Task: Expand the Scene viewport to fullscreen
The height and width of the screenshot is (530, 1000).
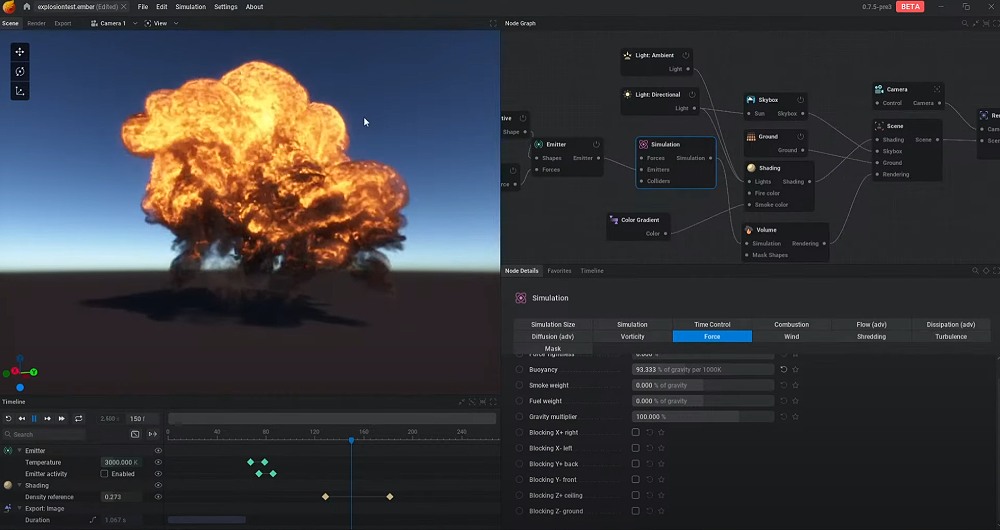Action: [493, 23]
